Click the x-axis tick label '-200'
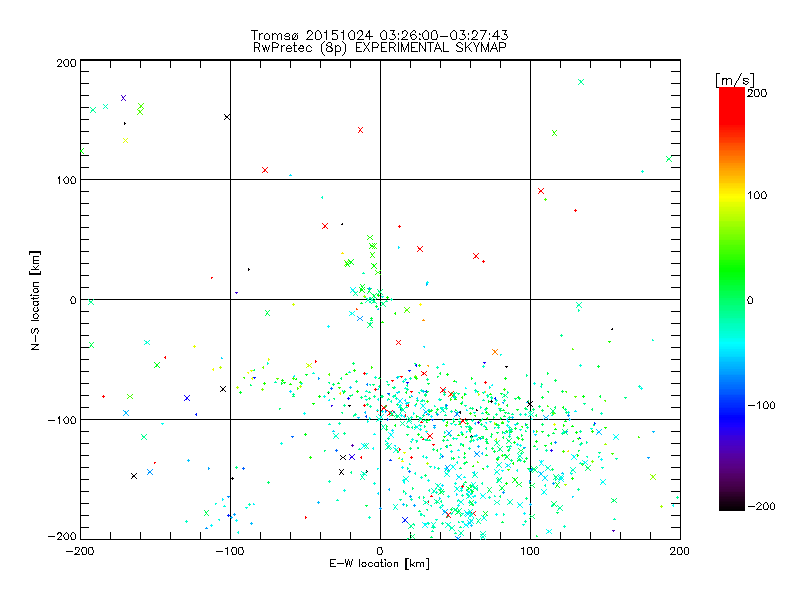Viewport: 800px width, 600px height. (80, 551)
